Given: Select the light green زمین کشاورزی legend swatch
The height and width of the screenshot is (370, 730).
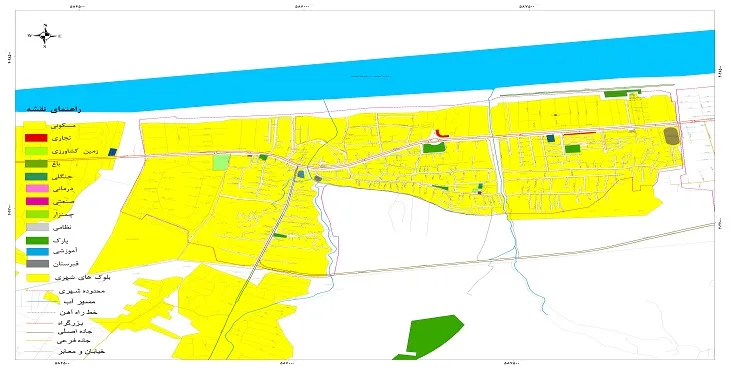Looking at the screenshot, I should (36, 151).
